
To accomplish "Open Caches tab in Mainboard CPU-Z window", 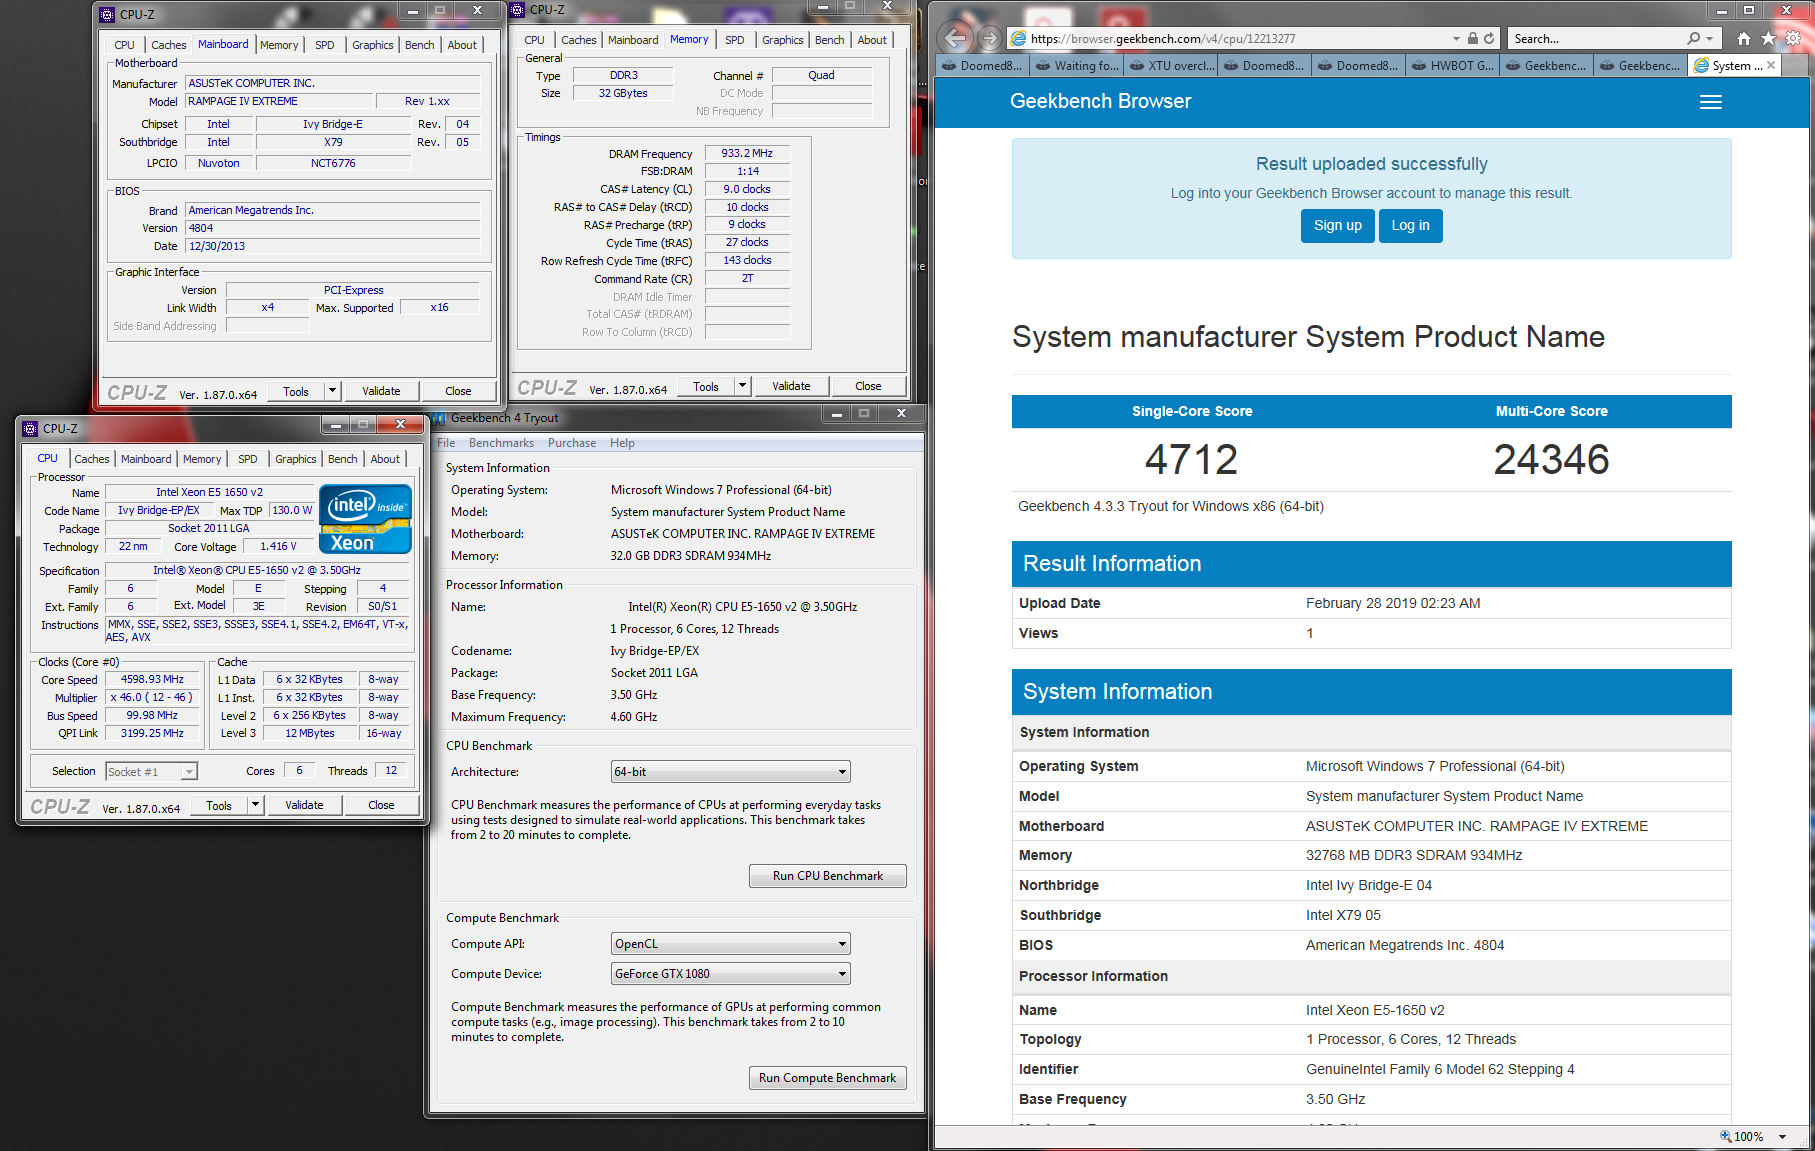I will click(x=168, y=45).
